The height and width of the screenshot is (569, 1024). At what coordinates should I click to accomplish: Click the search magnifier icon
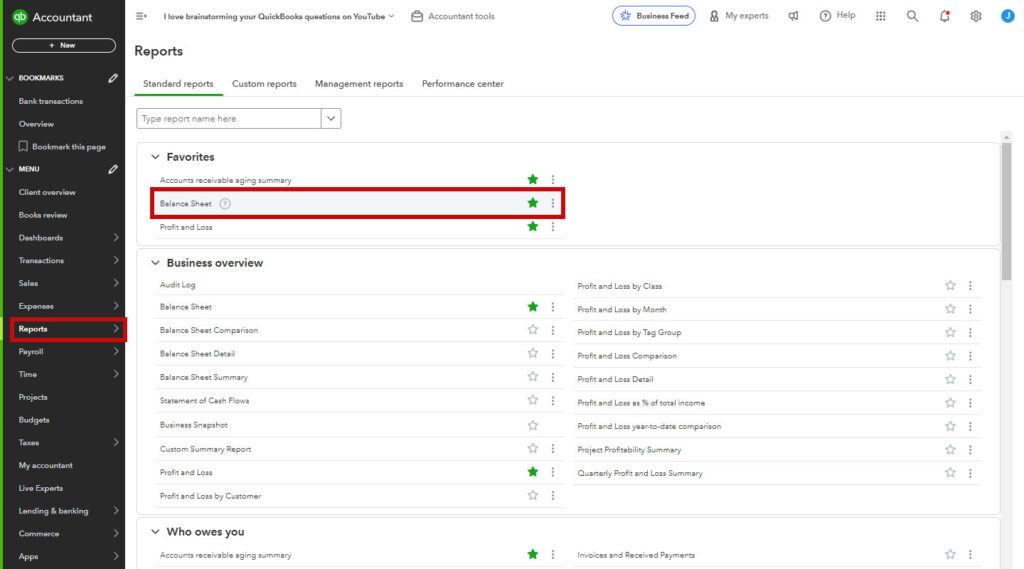click(912, 16)
